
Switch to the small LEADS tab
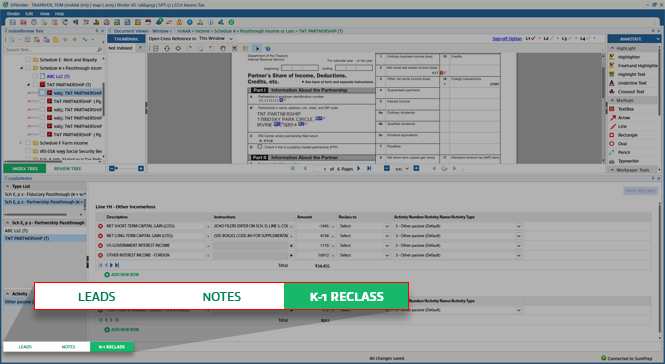point(25,347)
